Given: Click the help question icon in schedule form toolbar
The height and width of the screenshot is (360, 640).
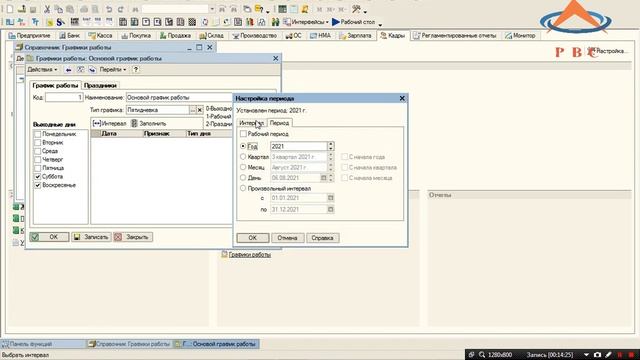Looking at the screenshot, I should pos(136,70).
